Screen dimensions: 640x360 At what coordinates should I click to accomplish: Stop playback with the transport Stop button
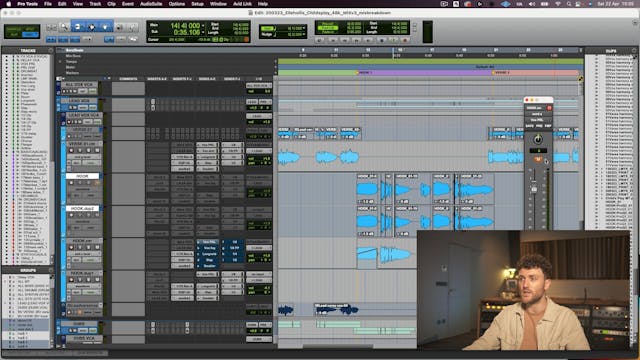tap(382, 40)
